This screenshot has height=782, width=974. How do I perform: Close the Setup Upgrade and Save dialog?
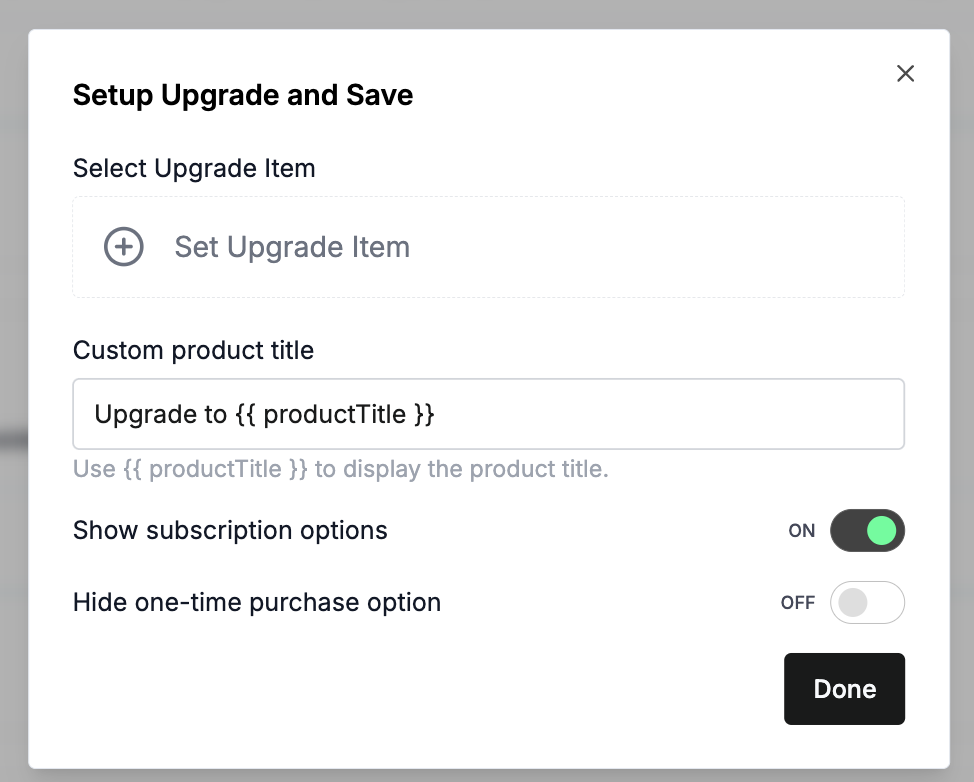(905, 73)
